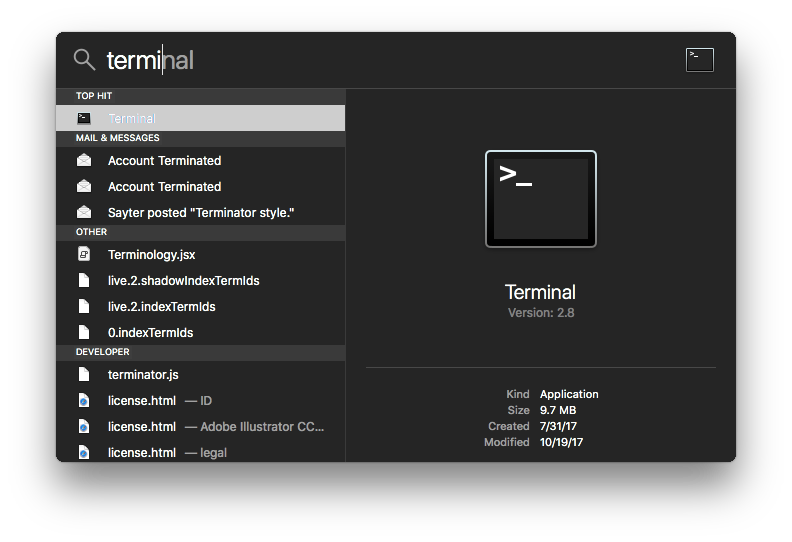Screen dimensions: 792x542
Task: Click the Terminal app icon in Top Hit row
Action: (x=84, y=118)
